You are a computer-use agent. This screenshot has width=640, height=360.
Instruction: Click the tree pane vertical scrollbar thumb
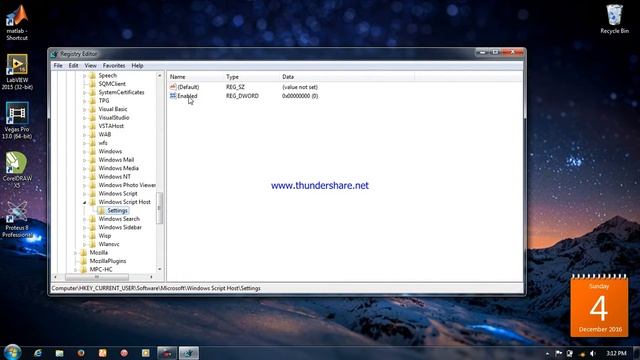(x=160, y=208)
